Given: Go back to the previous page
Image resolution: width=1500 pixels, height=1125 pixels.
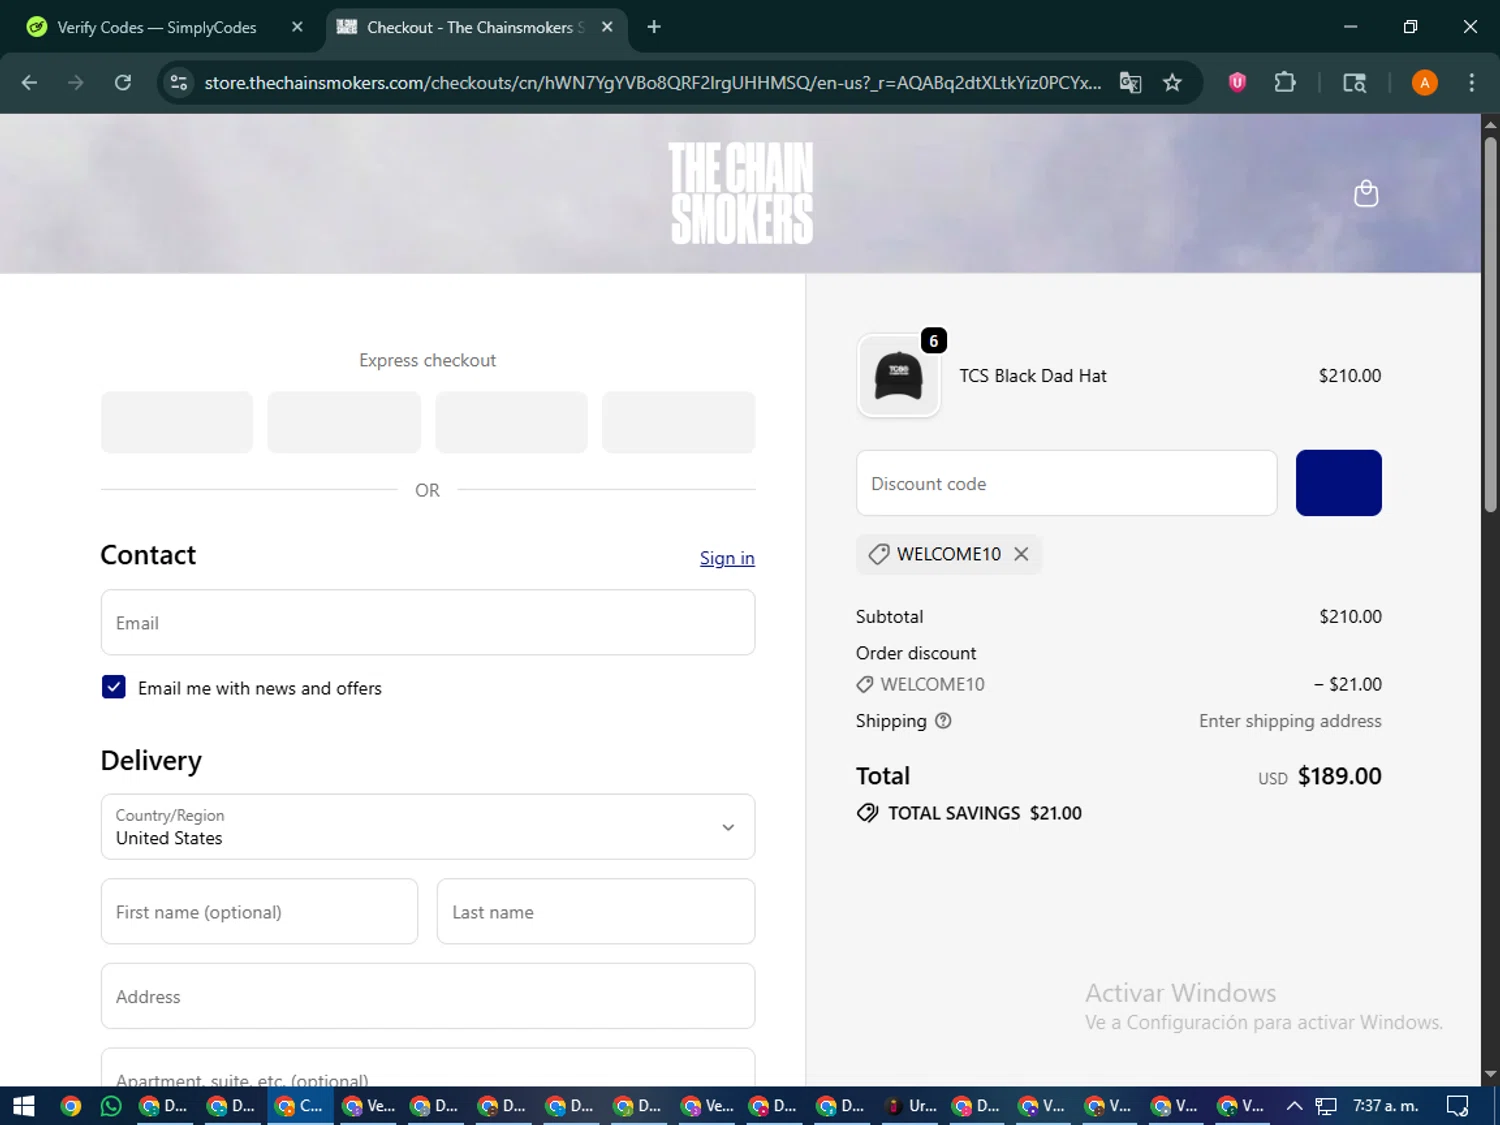Looking at the screenshot, I should point(29,83).
